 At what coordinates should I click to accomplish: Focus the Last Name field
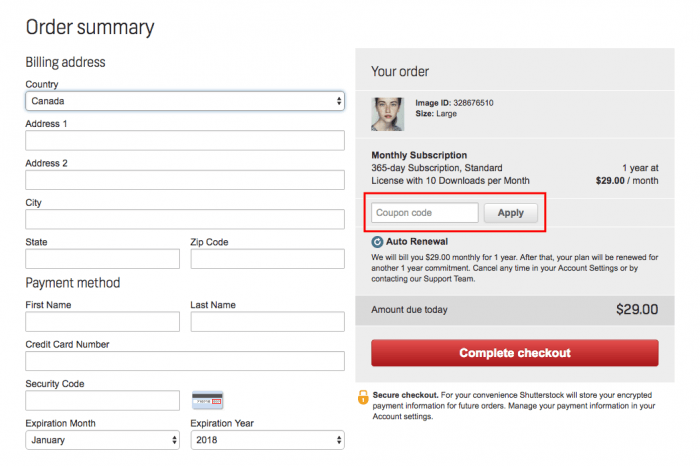pos(267,322)
